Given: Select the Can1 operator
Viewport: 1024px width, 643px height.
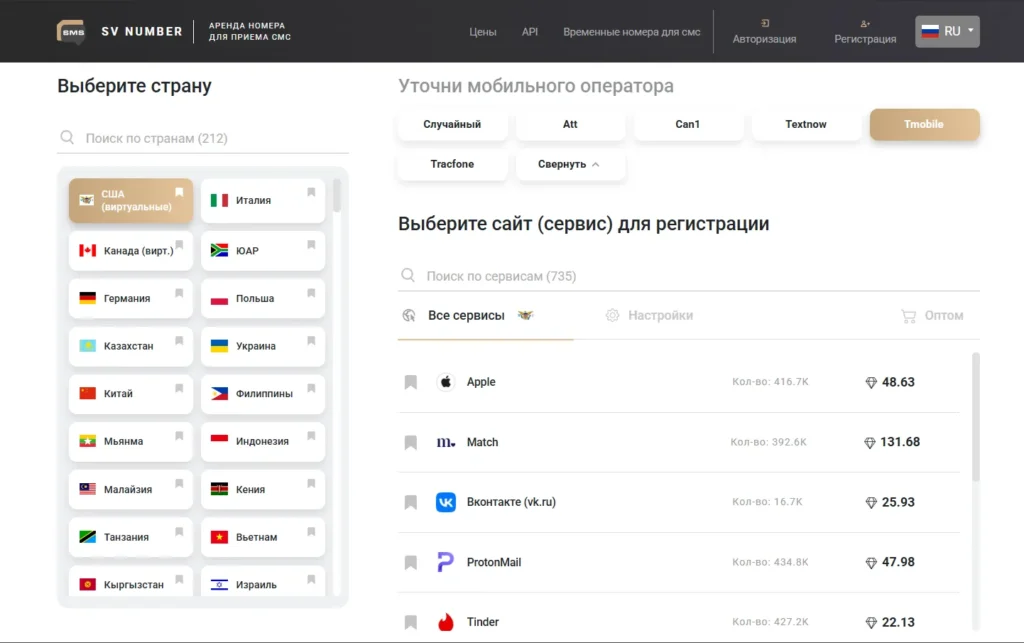Looking at the screenshot, I should point(688,124).
